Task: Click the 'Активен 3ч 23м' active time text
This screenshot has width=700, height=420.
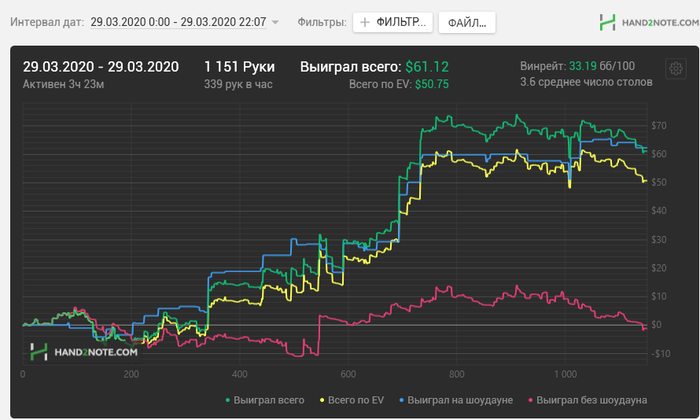Action: coord(63,84)
